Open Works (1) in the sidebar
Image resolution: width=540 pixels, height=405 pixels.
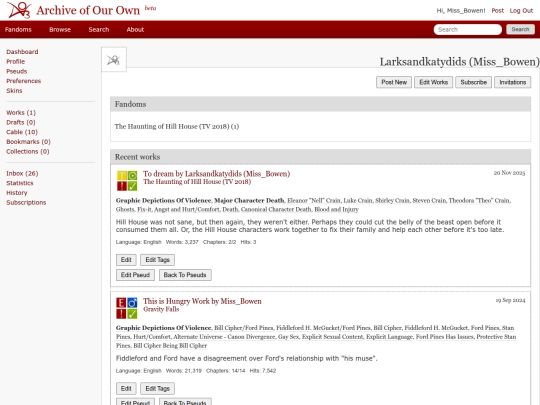pos(21,113)
